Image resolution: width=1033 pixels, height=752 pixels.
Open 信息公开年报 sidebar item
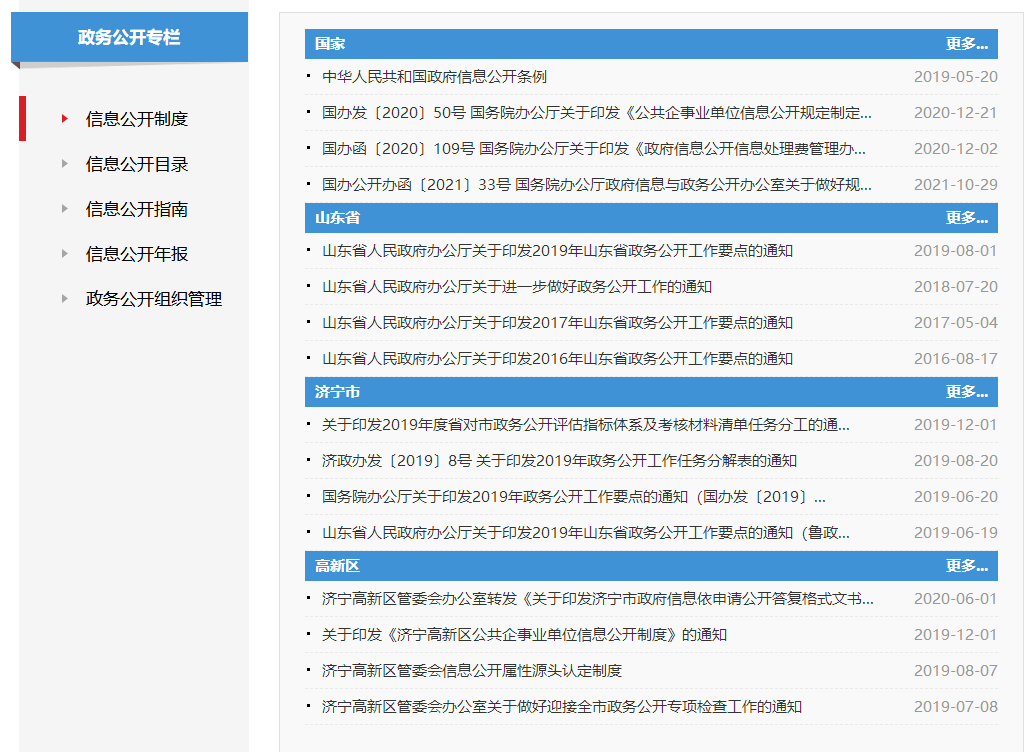pyautogui.click(x=137, y=254)
